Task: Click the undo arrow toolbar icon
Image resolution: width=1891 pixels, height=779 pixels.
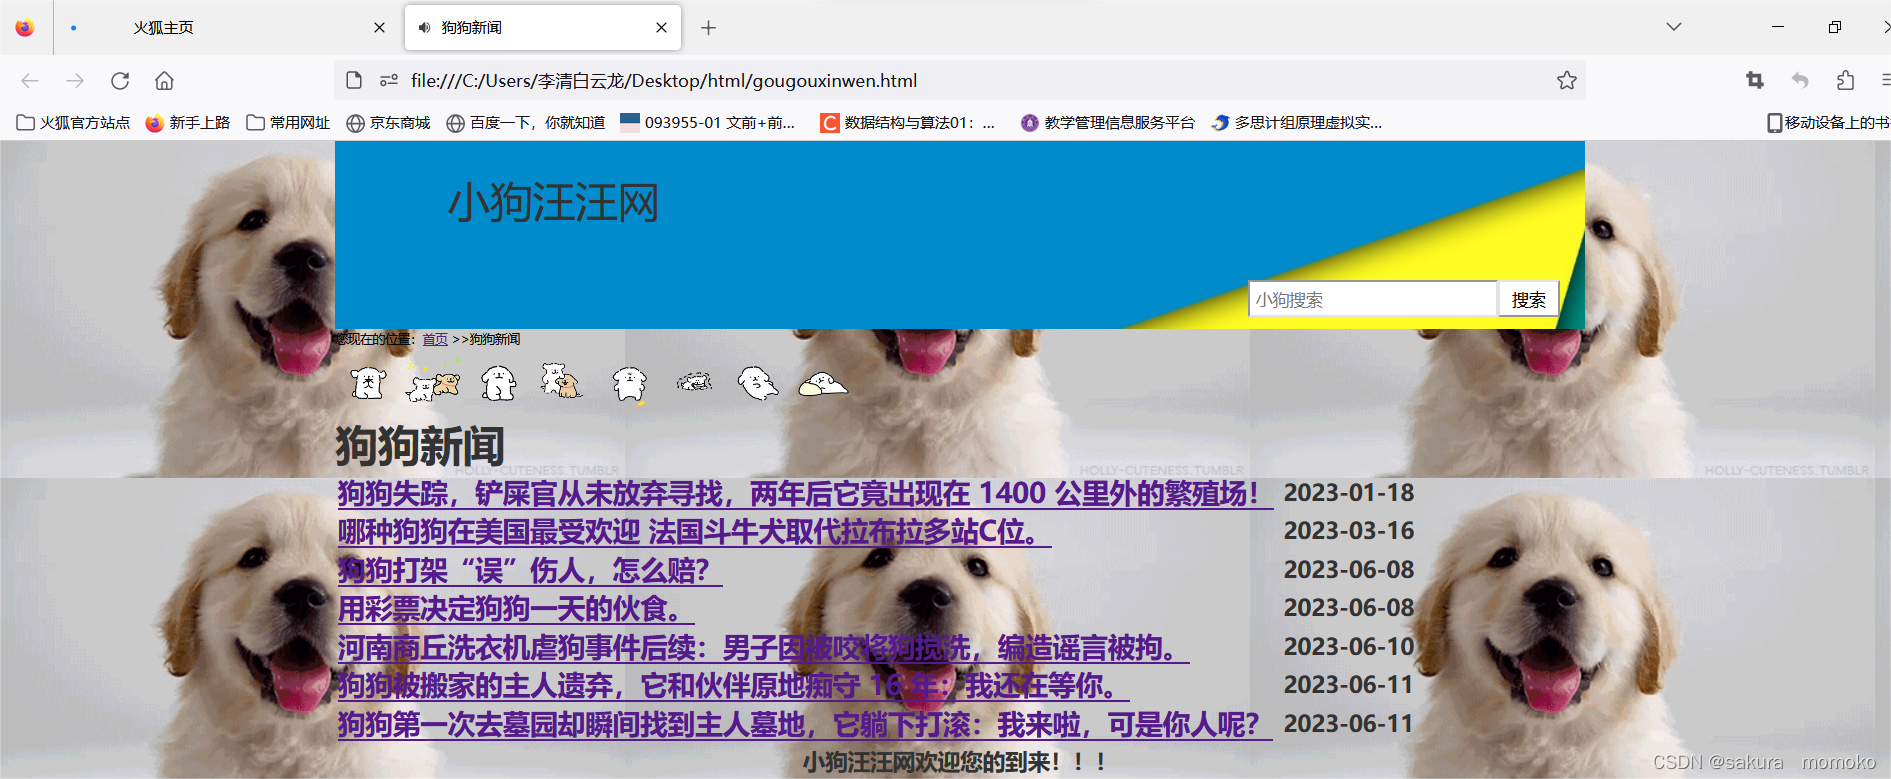Action: point(1800,80)
